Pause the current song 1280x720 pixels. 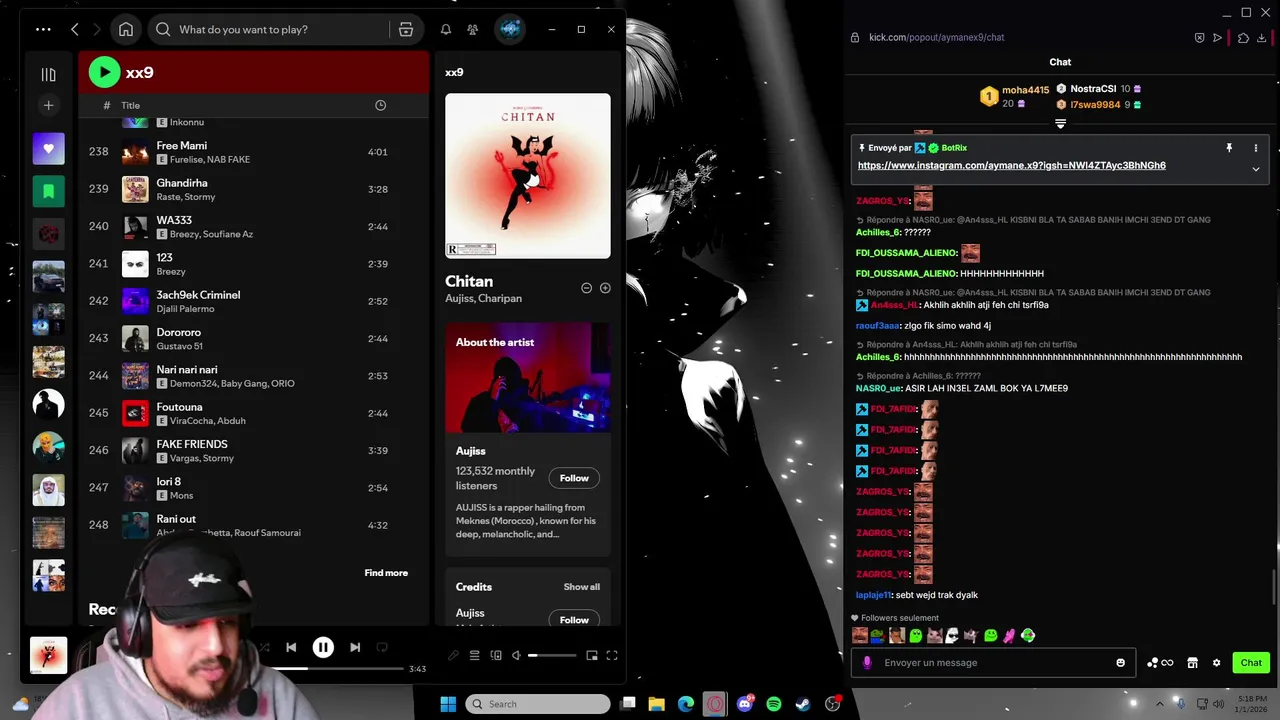[x=323, y=648]
